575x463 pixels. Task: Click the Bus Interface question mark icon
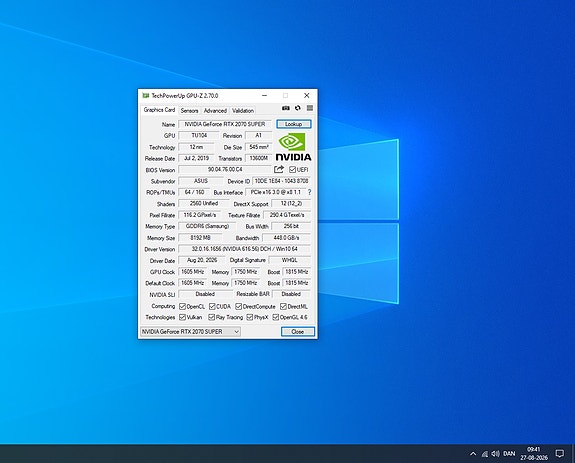pos(310,192)
